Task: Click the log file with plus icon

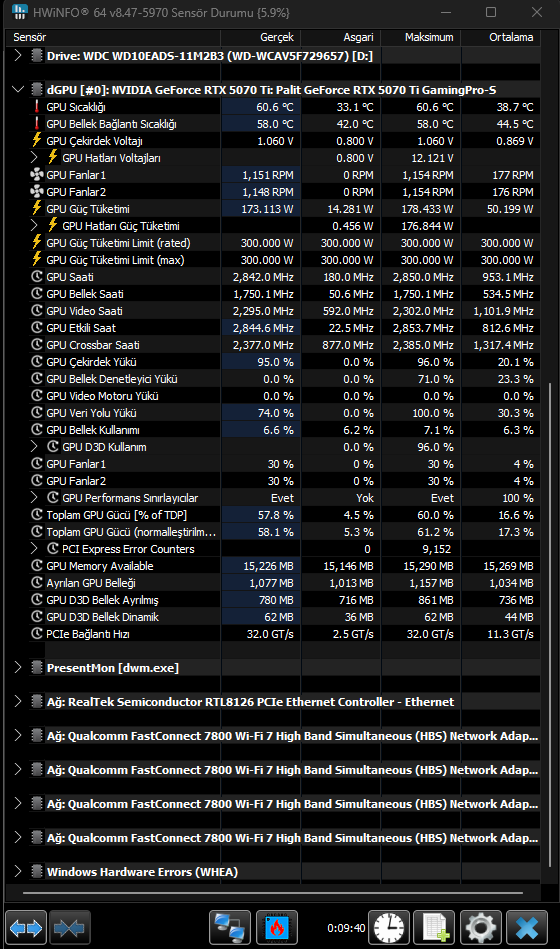Action: pyautogui.click(x=435, y=927)
